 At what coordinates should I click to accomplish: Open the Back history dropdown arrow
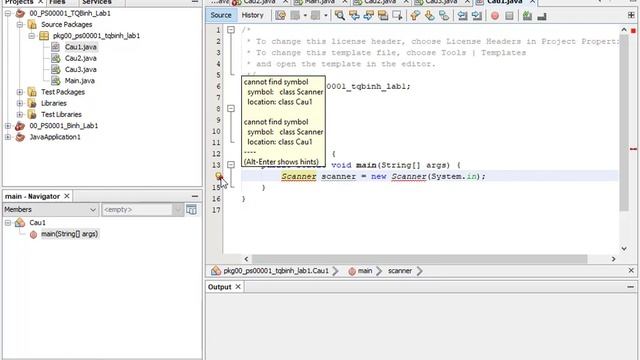click(305, 16)
